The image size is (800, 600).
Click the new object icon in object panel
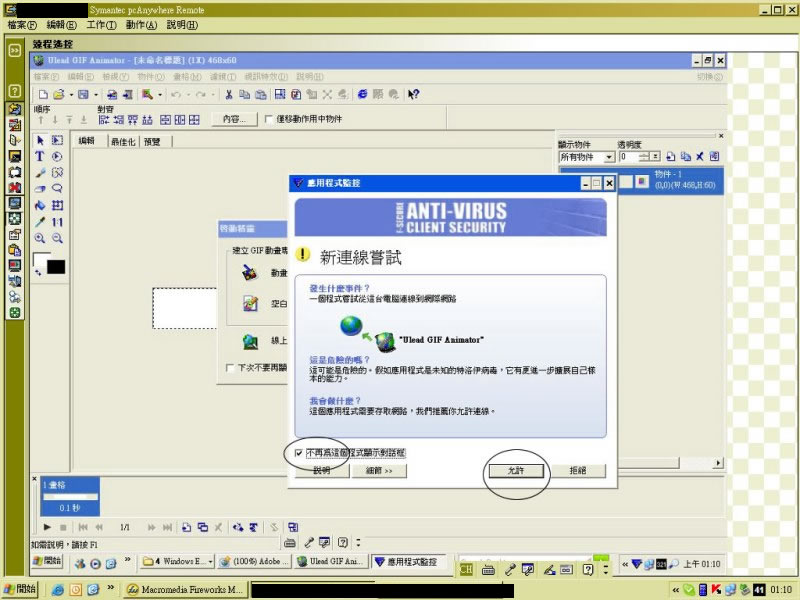point(671,157)
